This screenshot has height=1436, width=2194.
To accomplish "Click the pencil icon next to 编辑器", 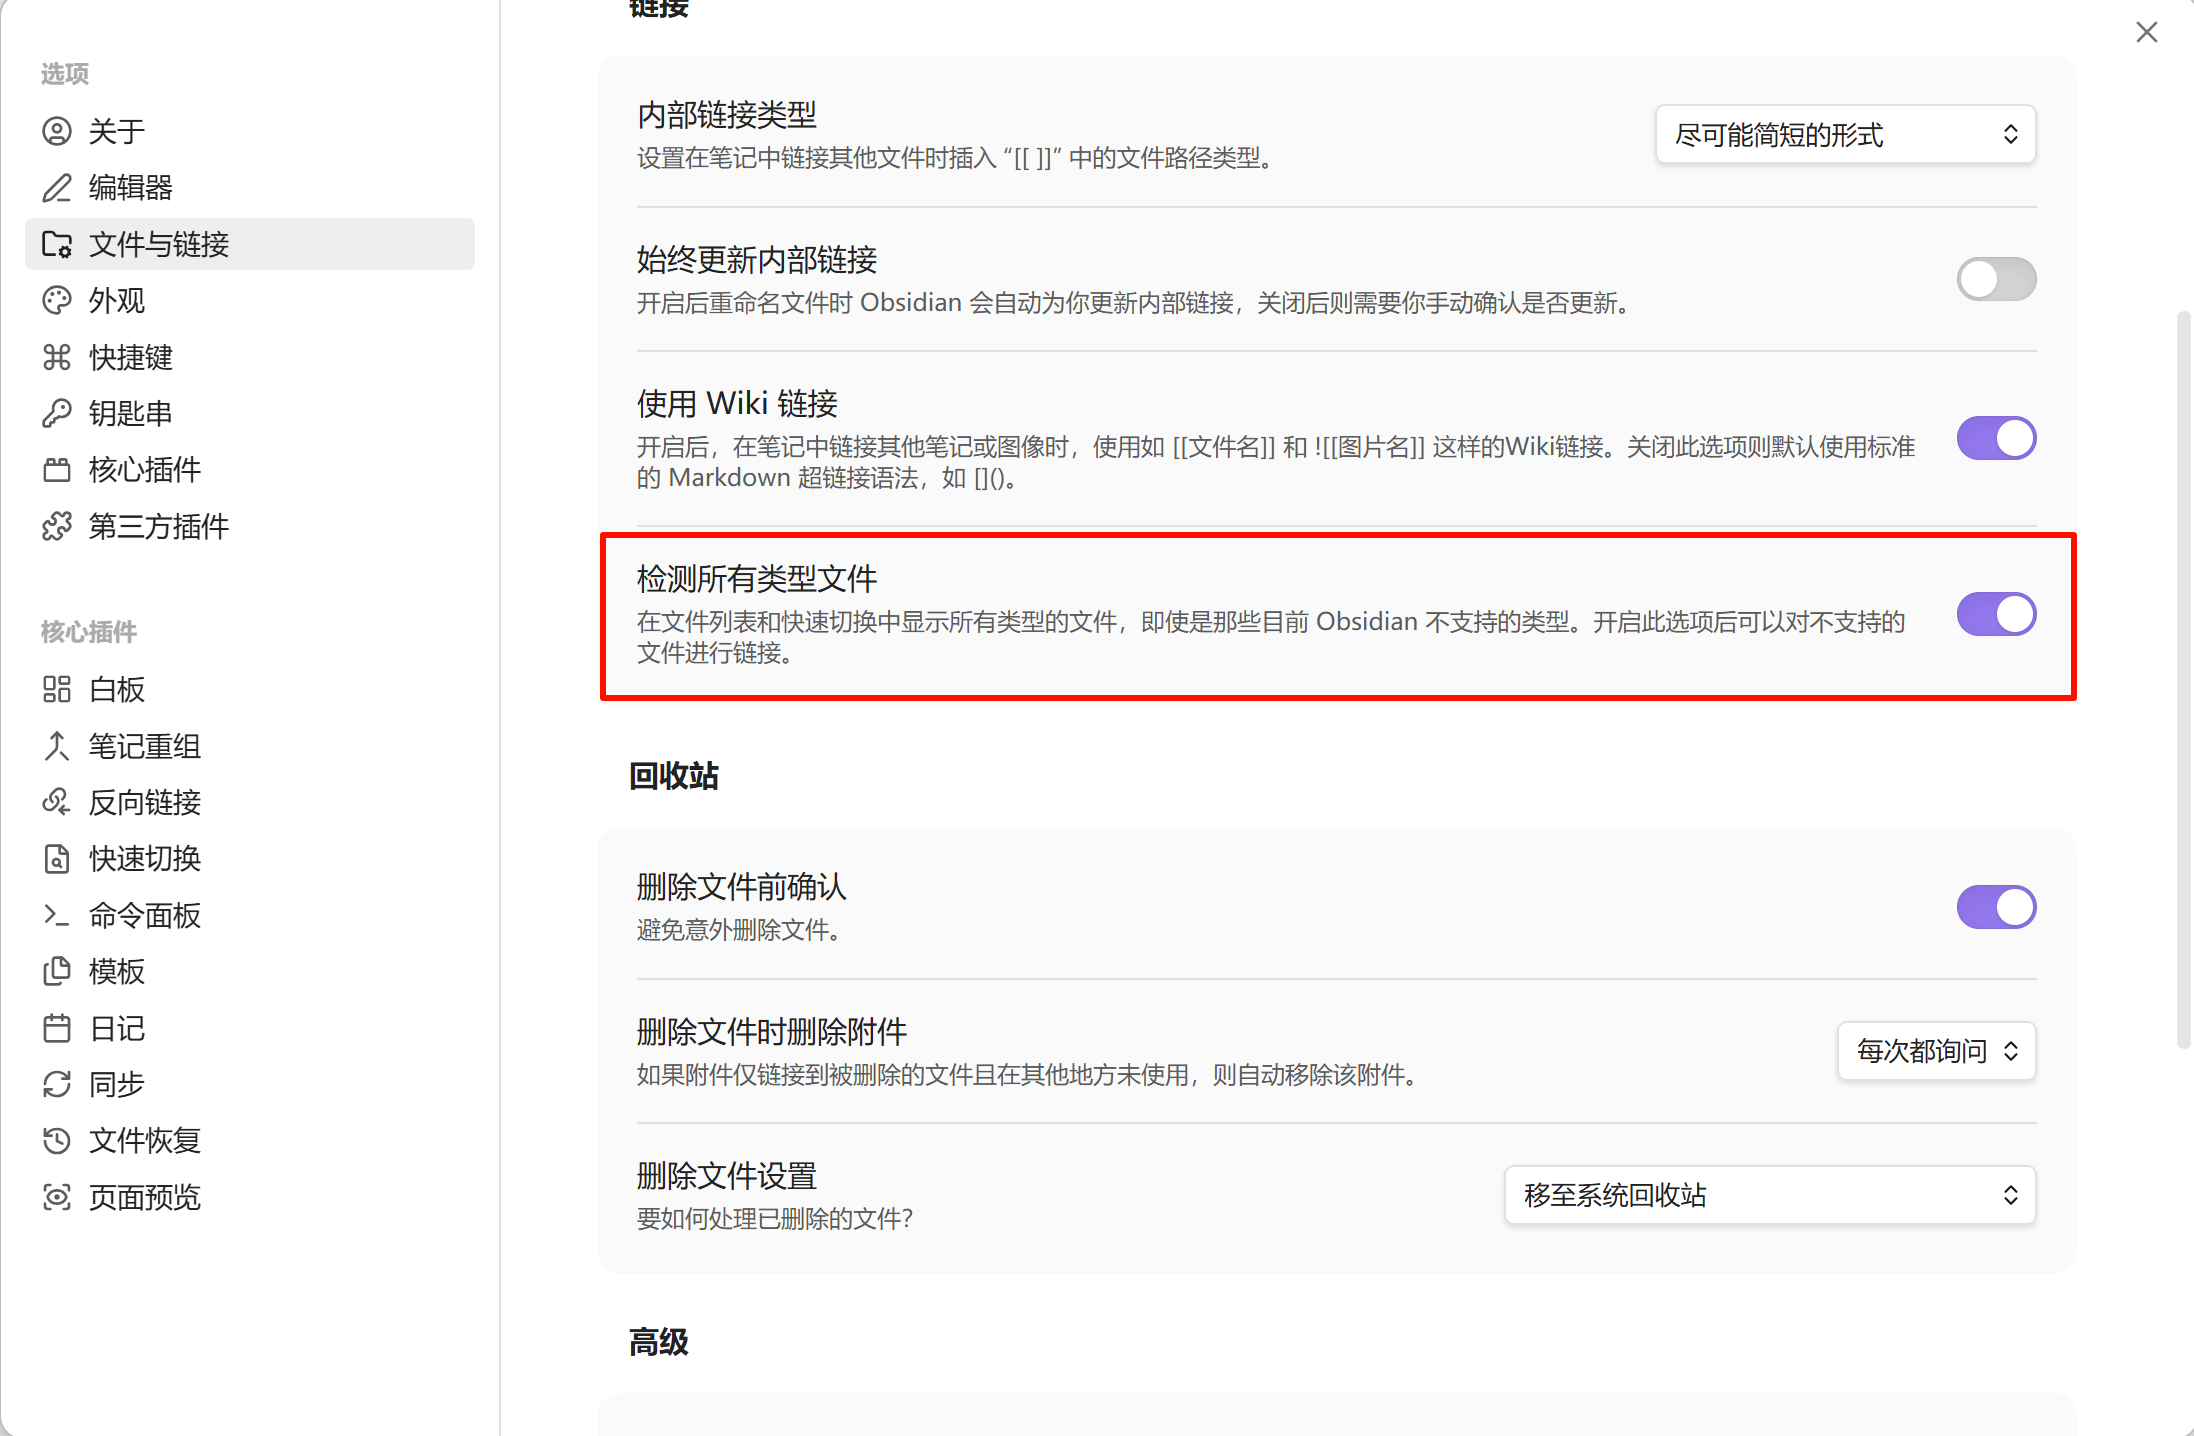I will pyautogui.click(x=57, y=187).
